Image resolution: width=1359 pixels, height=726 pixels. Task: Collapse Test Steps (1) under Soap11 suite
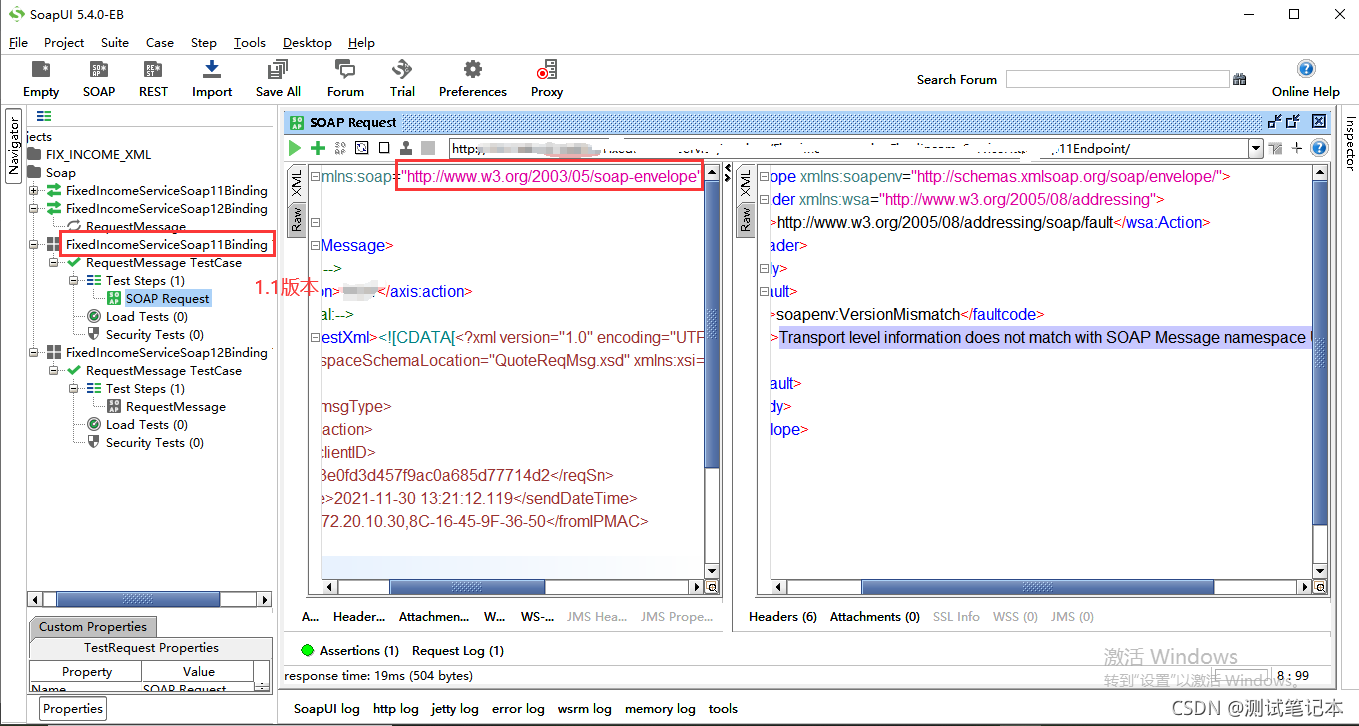74,280
